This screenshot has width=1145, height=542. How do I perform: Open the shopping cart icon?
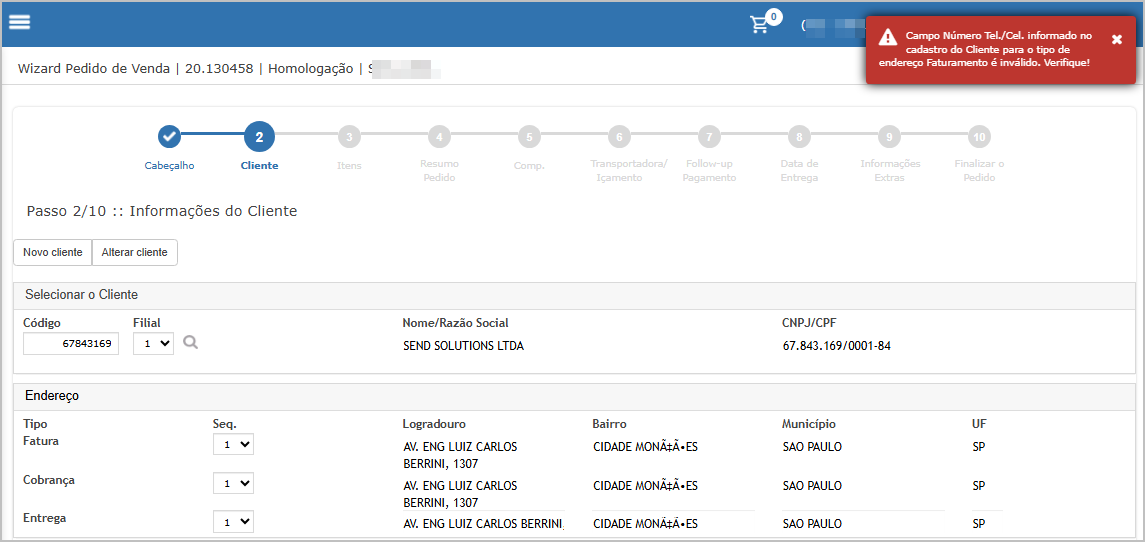pyautogui.click(x=760, y=25)
